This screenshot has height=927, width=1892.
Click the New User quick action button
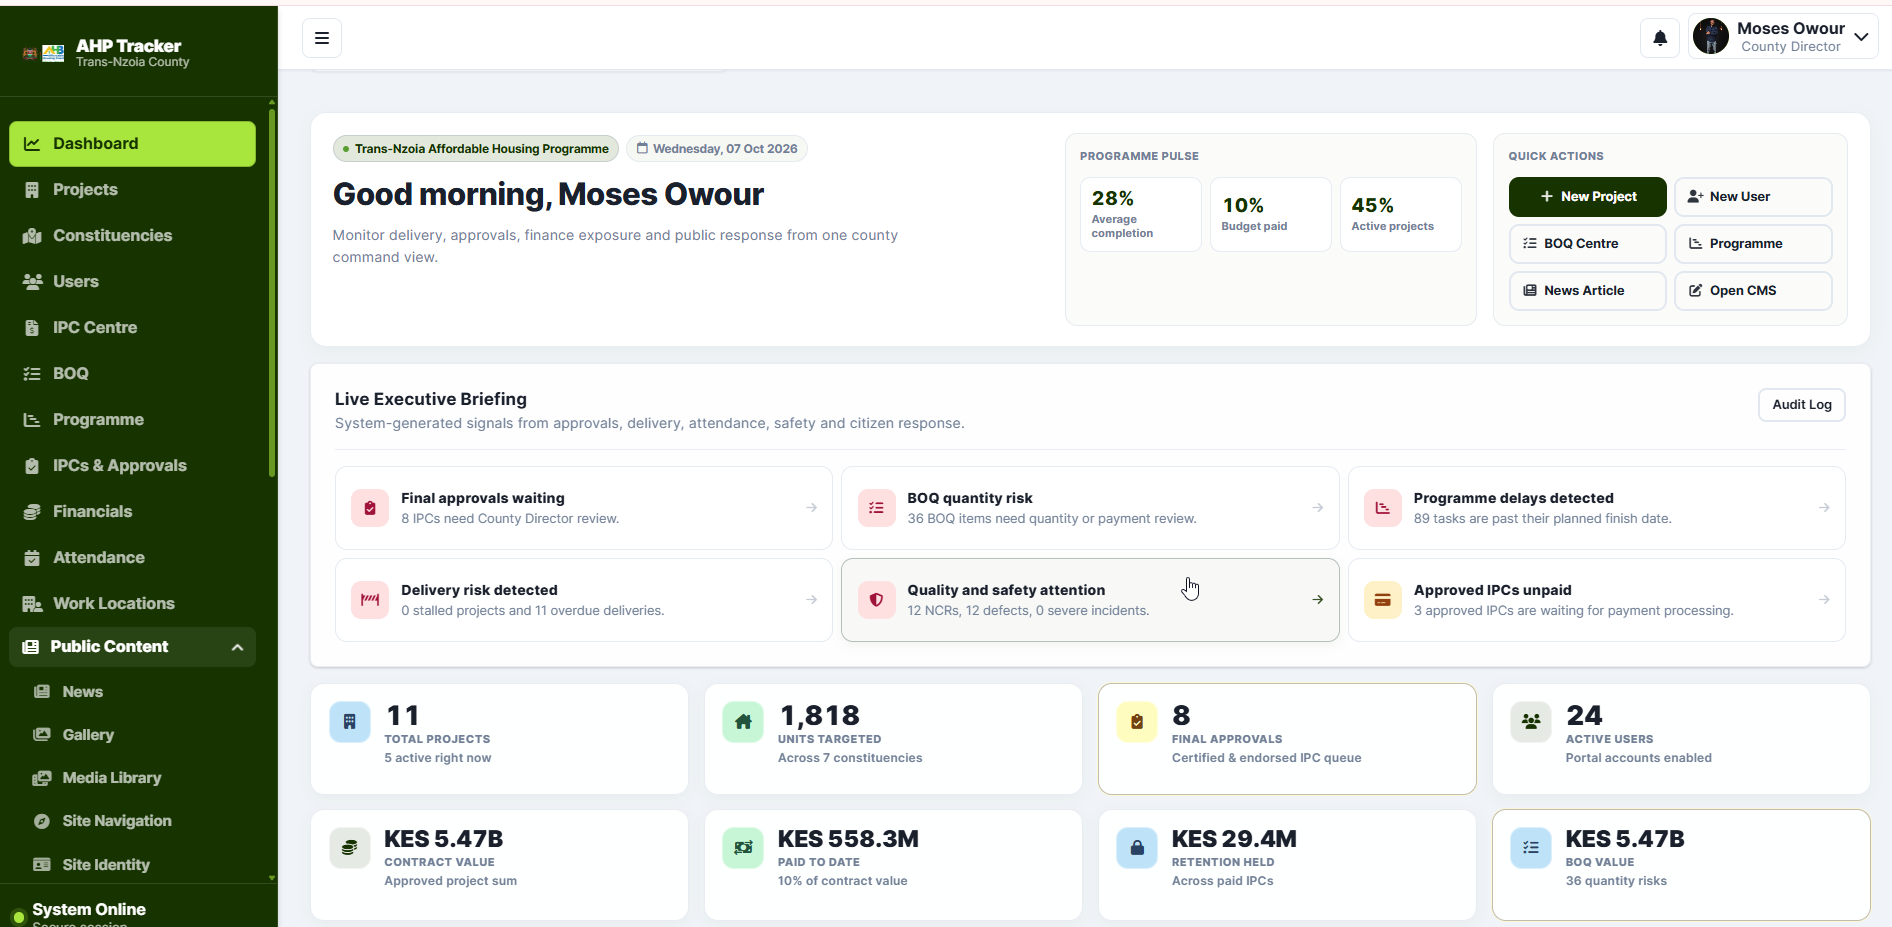point(1753,197)
